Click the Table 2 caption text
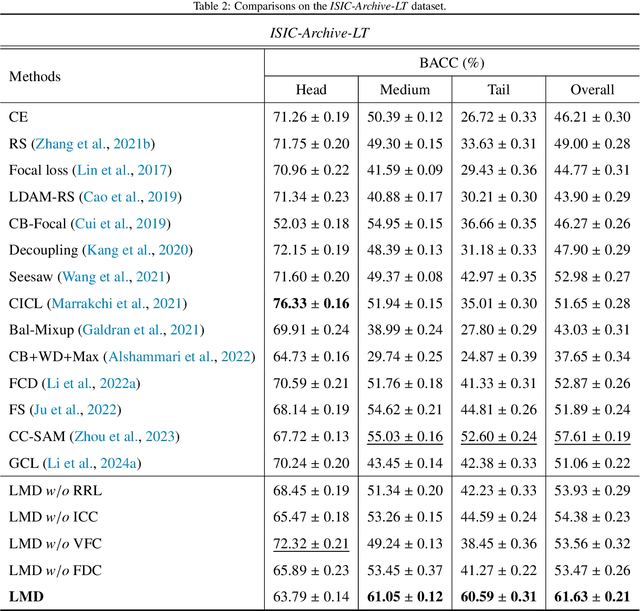Screen dimensions: 640x611 [x=320, y=8]
